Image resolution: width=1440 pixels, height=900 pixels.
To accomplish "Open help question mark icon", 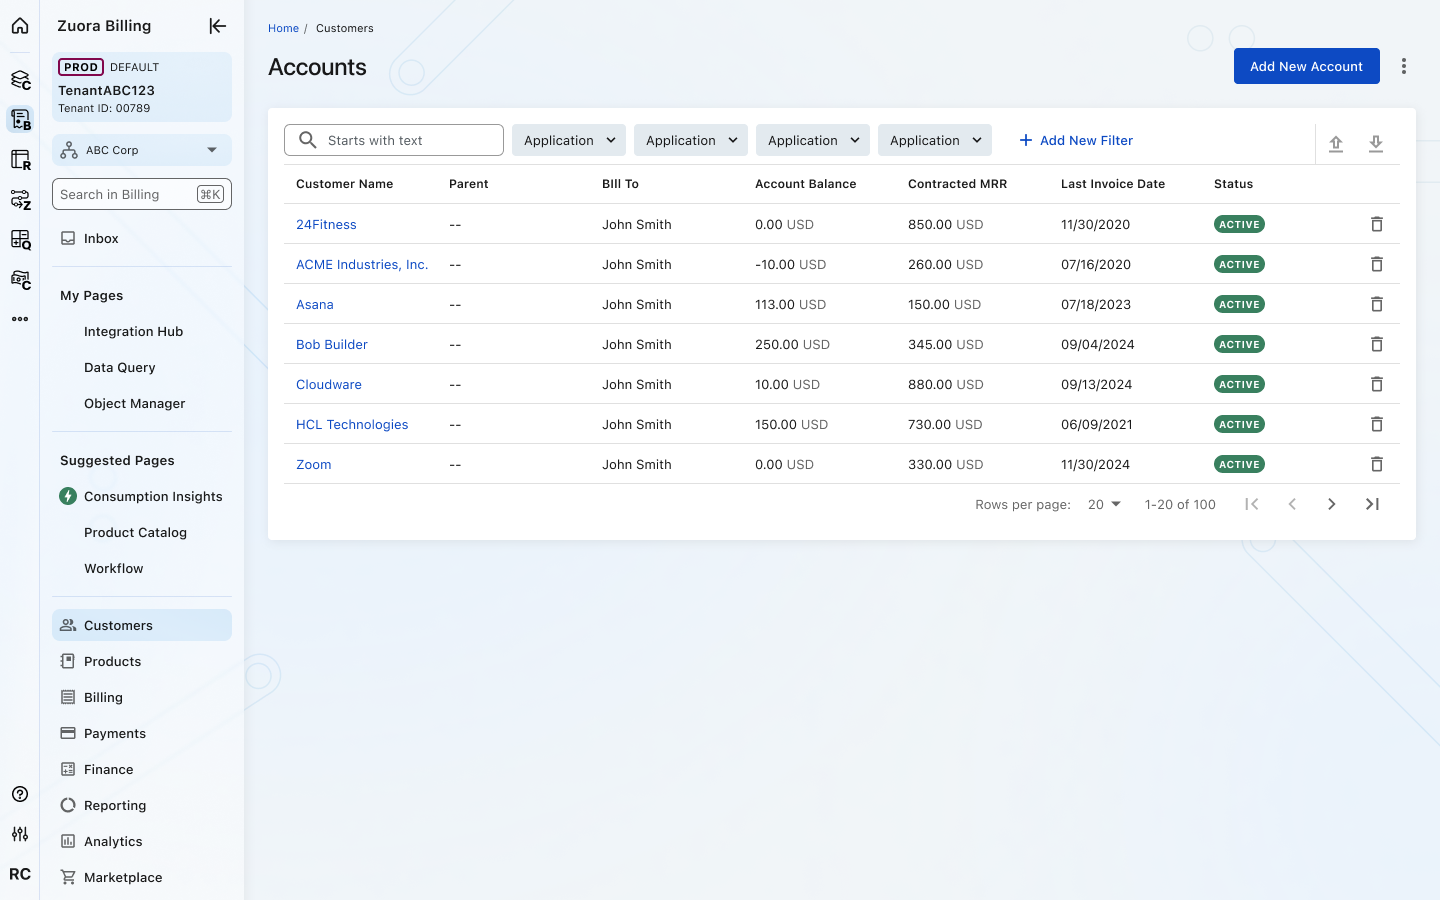I will click(x=20, y=794).
